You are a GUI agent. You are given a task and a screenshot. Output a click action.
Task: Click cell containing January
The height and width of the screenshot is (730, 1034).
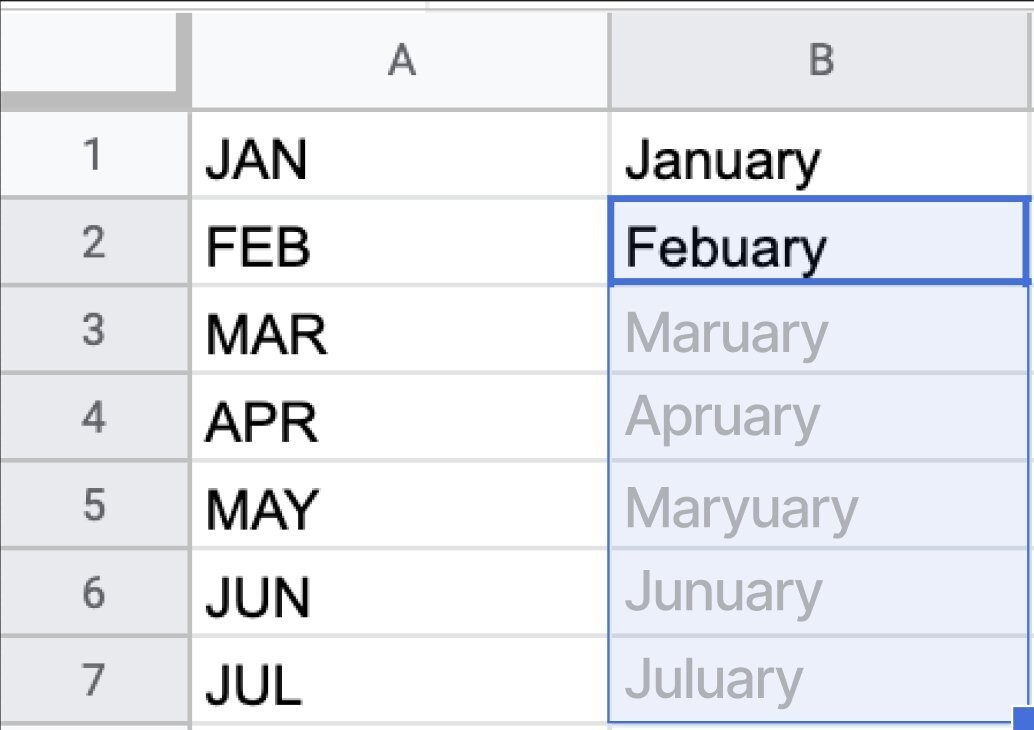(x=820, y=154)
